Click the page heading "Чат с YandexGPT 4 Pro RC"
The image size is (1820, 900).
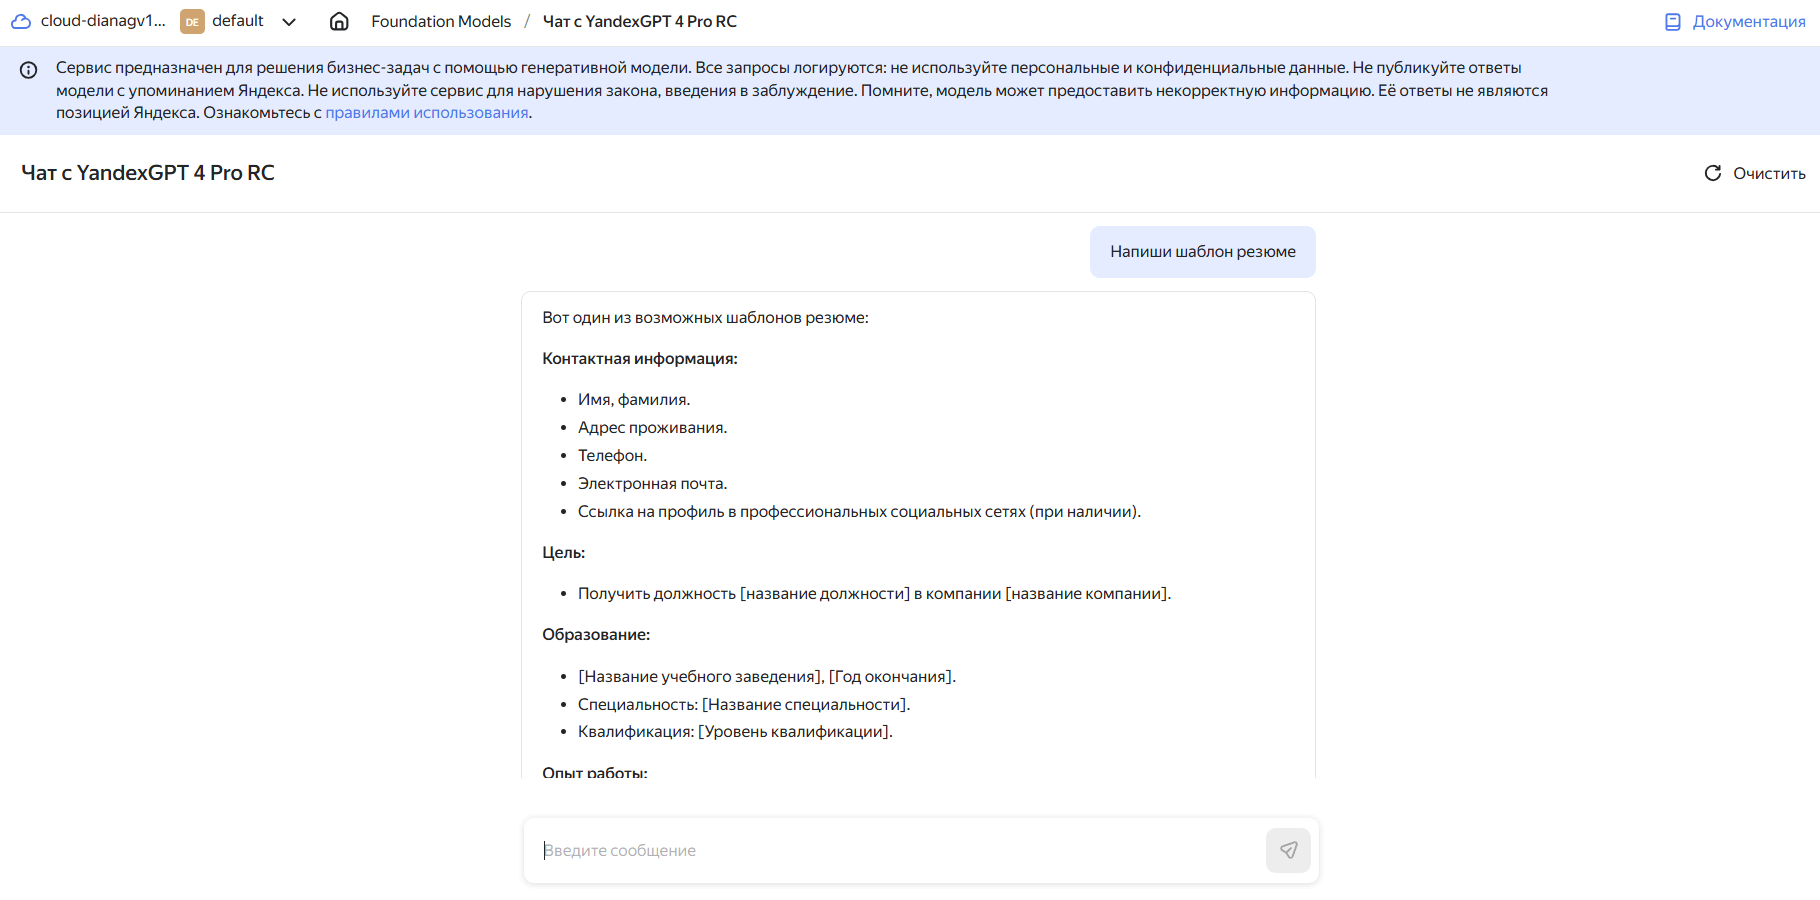pyautogui.click(x=148, y=173)
